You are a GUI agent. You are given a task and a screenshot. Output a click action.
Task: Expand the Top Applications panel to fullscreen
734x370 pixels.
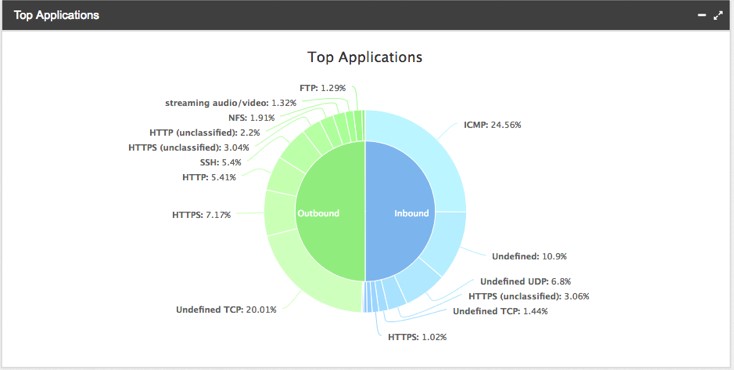pyautogui.click(x=718, y=15)
